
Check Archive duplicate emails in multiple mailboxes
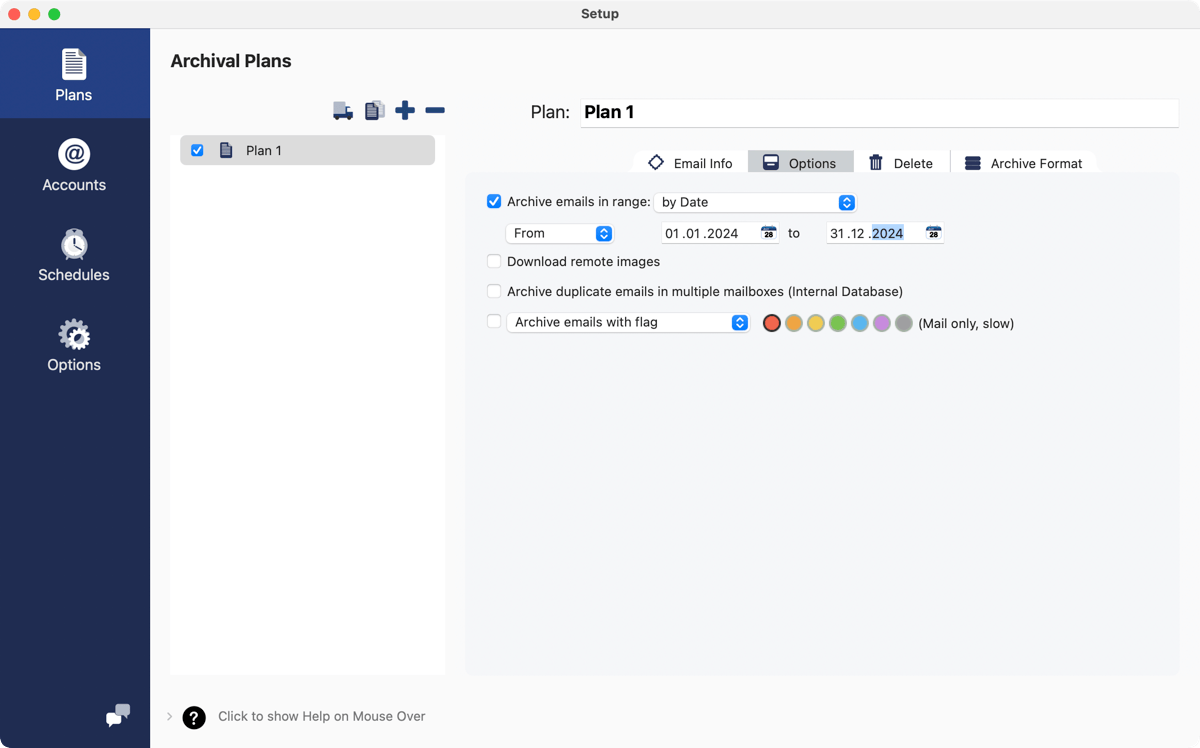(x=494, y=291)
